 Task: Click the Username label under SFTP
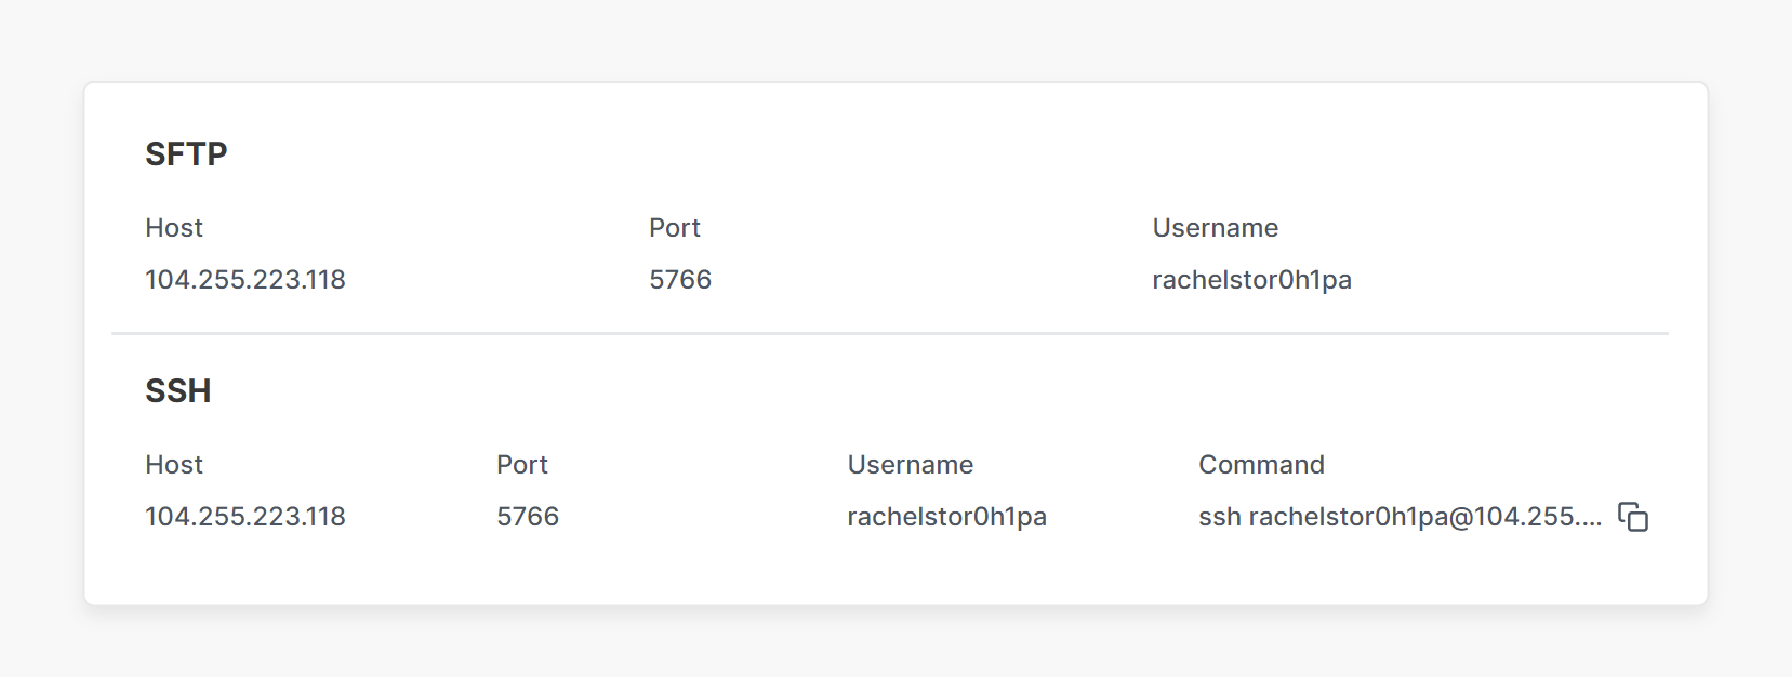tap(1215, 228)
